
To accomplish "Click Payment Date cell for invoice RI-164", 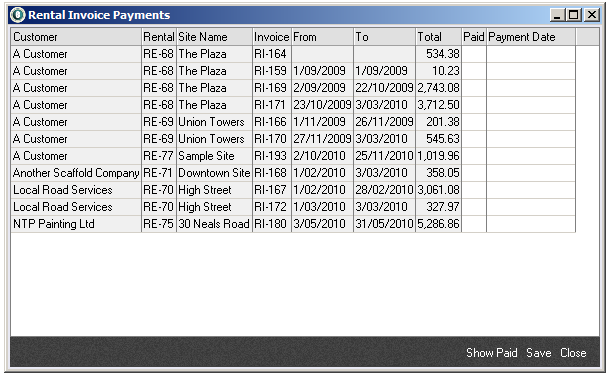I will [x=531, y=54].
